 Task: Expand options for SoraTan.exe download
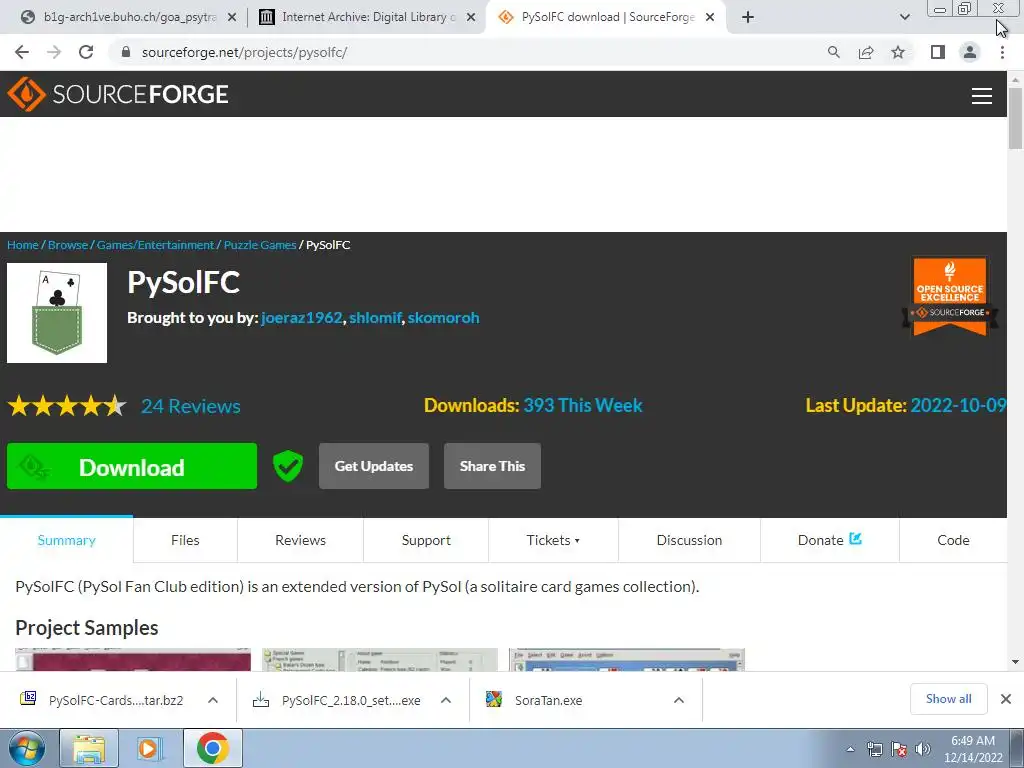click(679, 700)
